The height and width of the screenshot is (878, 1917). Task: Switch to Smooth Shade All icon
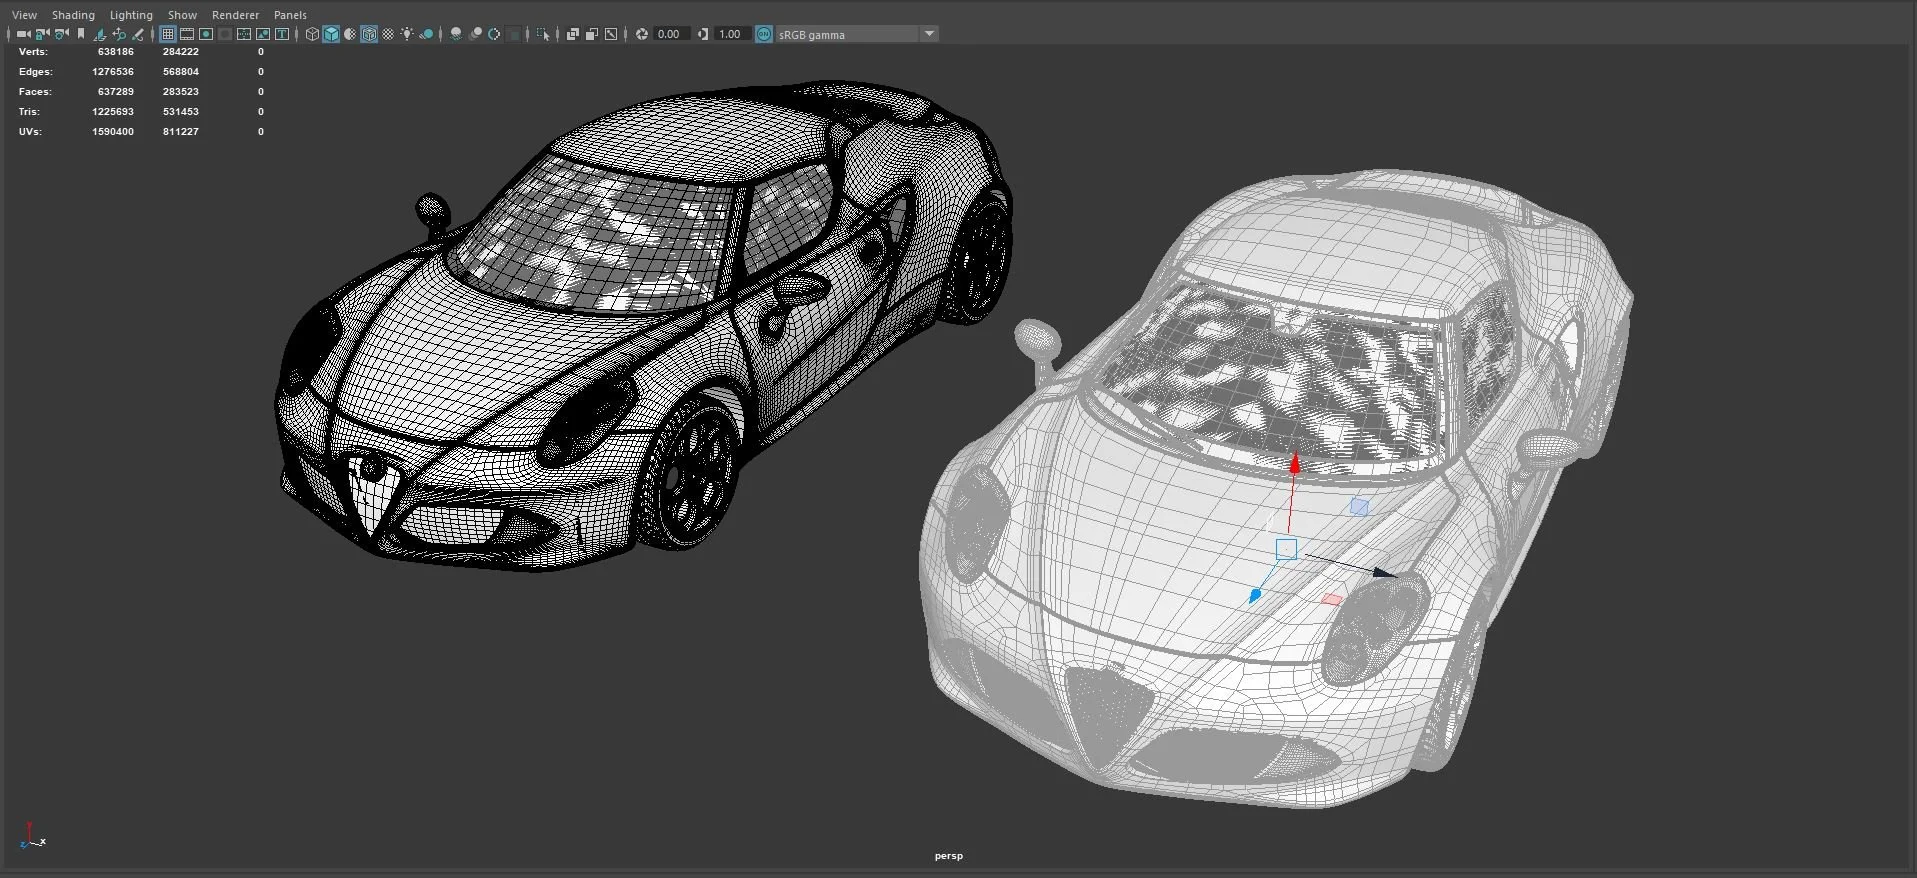[331, 34]
